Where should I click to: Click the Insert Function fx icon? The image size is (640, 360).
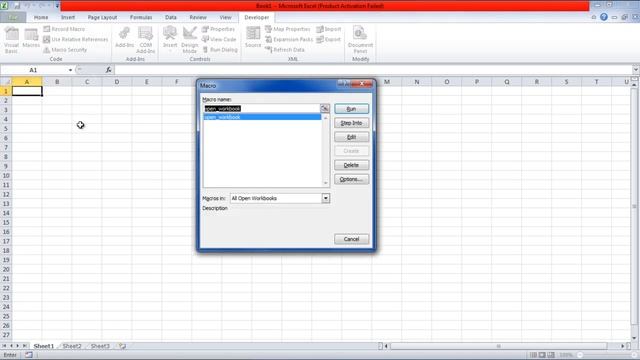(109, 70)
